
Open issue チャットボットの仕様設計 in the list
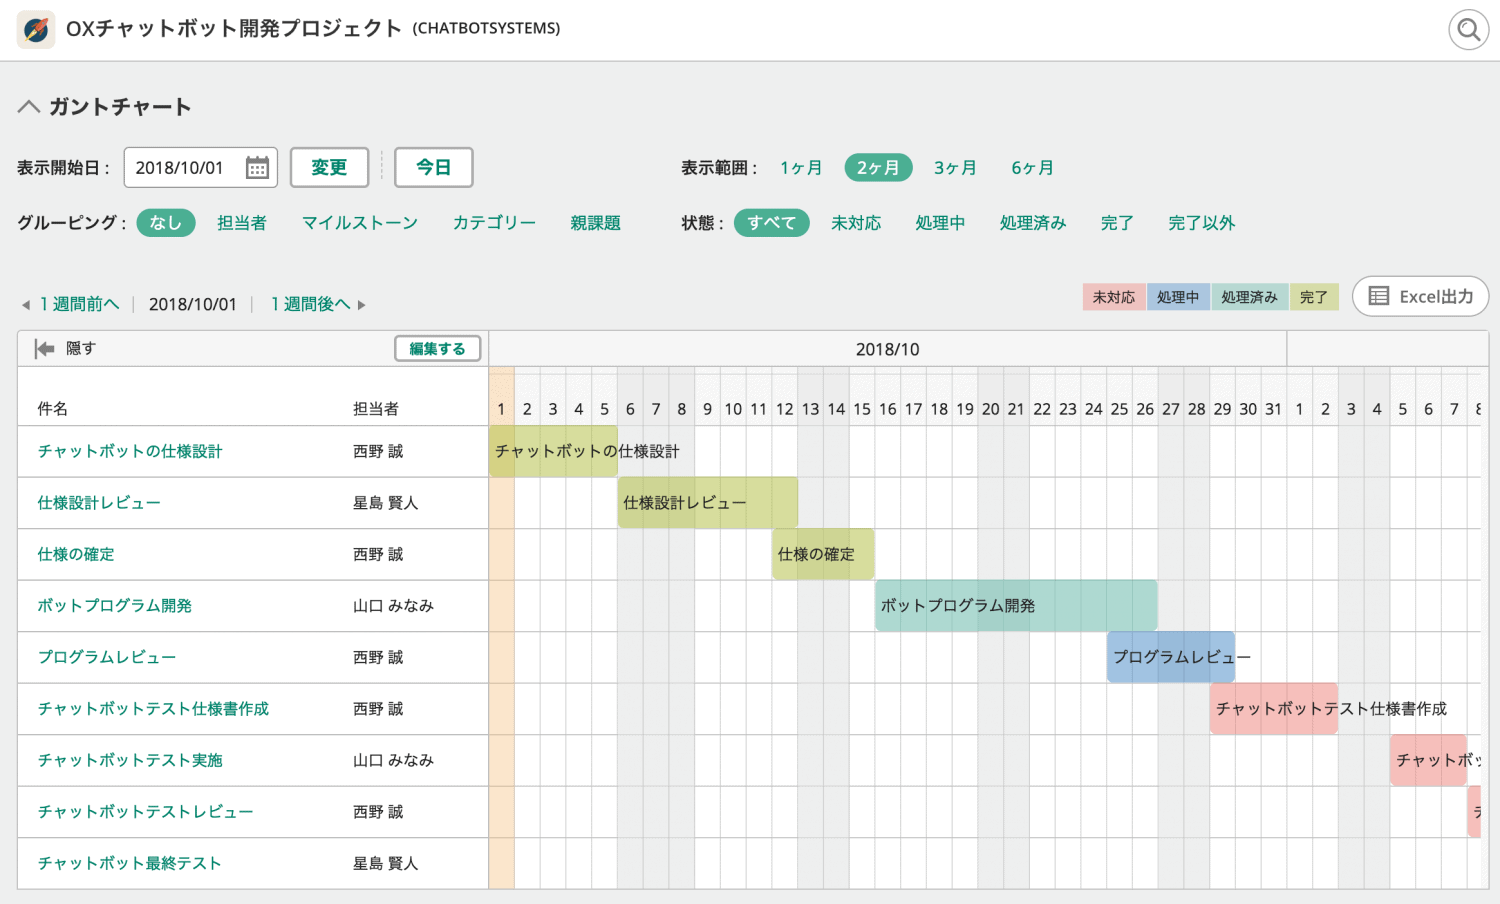pos(130,451)
